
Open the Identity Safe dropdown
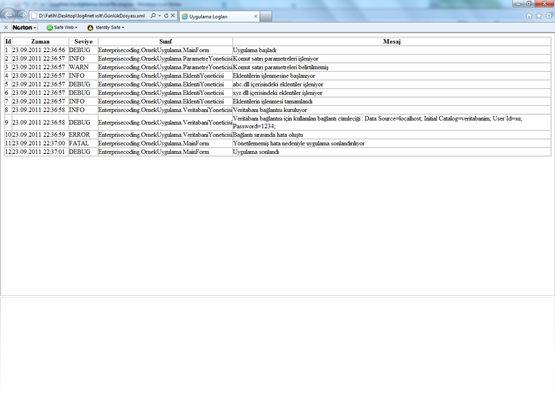(106, 27)
